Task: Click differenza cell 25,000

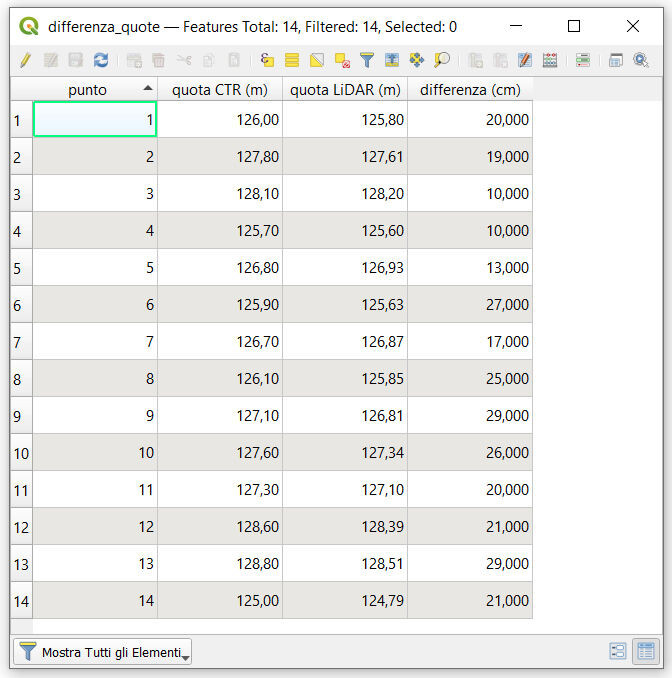Action: click(x=470, y=379)
